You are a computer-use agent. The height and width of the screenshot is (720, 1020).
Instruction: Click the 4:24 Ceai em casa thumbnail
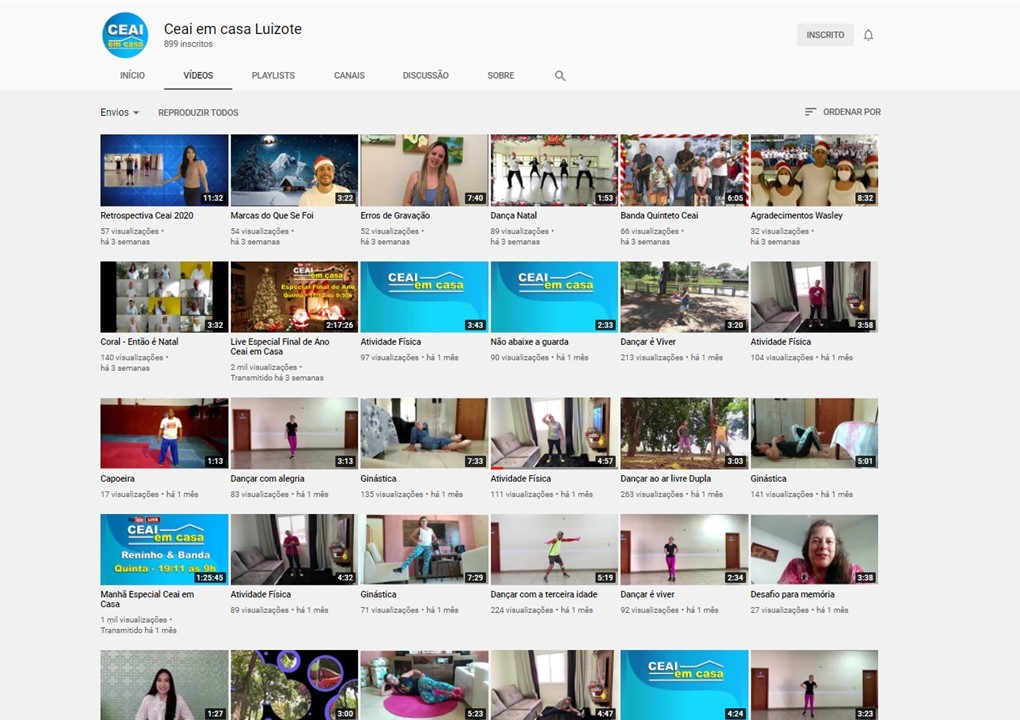(684, 685)
